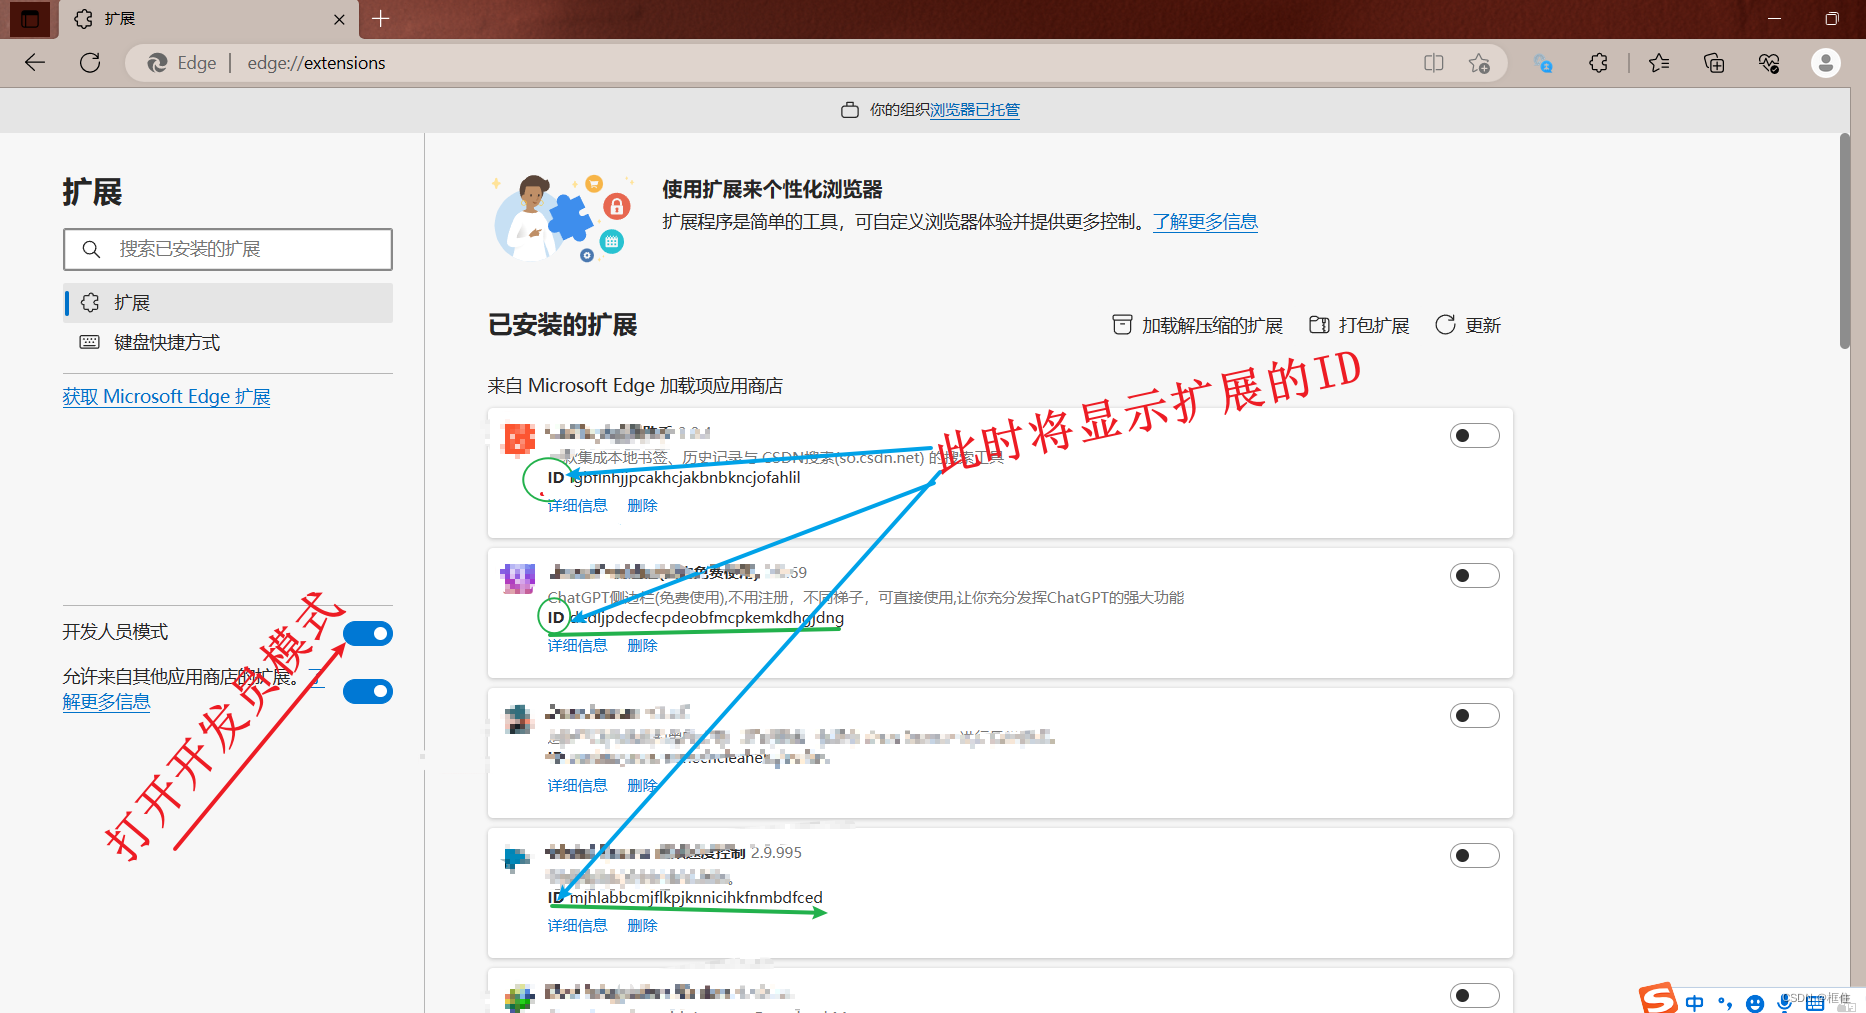Click 打包扩展 button
The width and height of the screenshot is (1866, 1013).
point(1360,325)
